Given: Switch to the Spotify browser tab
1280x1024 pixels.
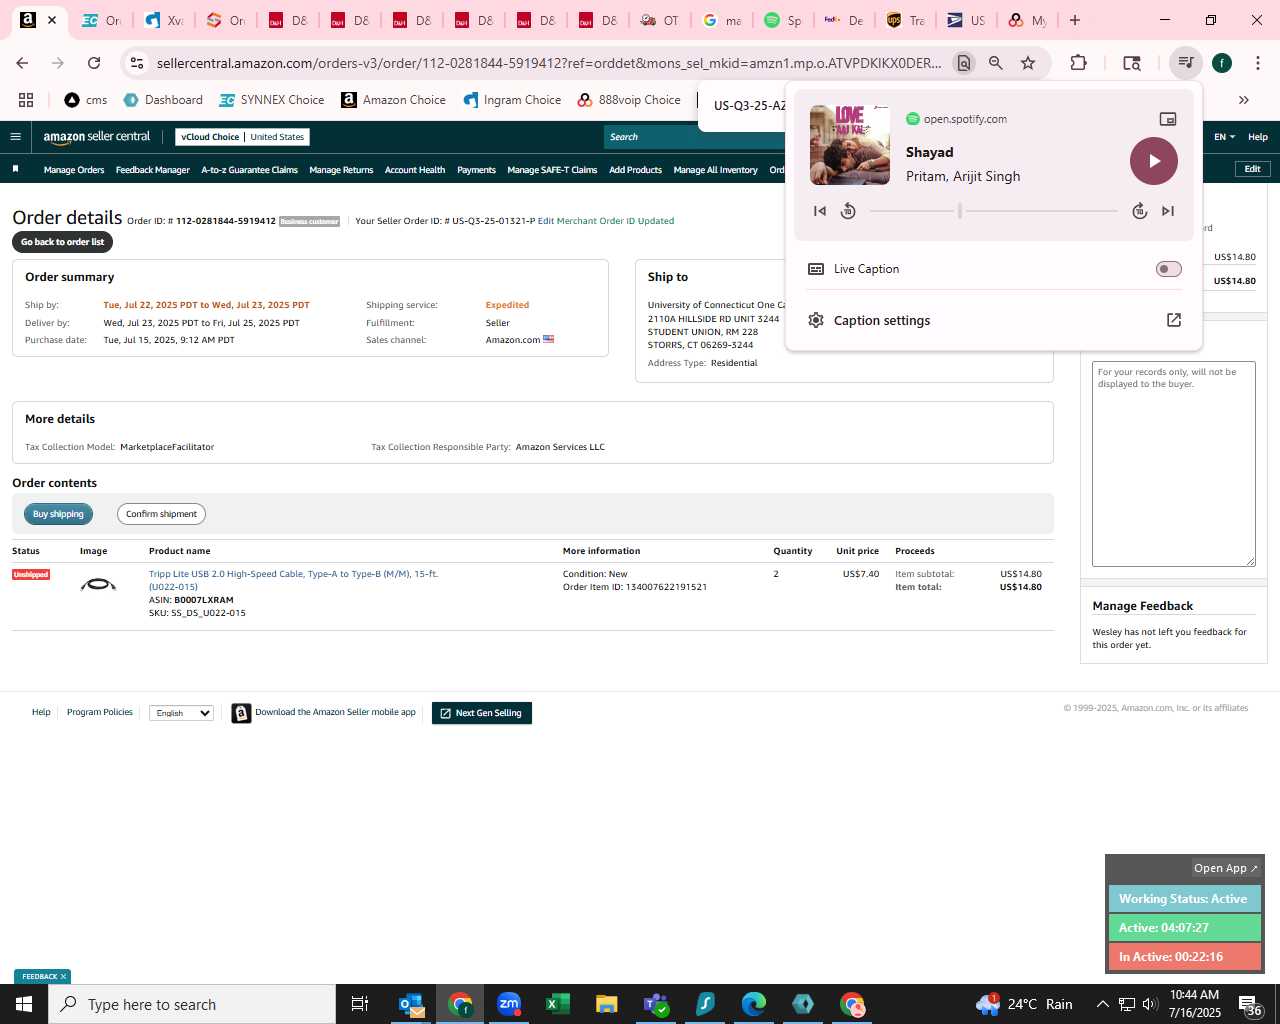Looking at the screenshot, I should (x=783, y=20).
